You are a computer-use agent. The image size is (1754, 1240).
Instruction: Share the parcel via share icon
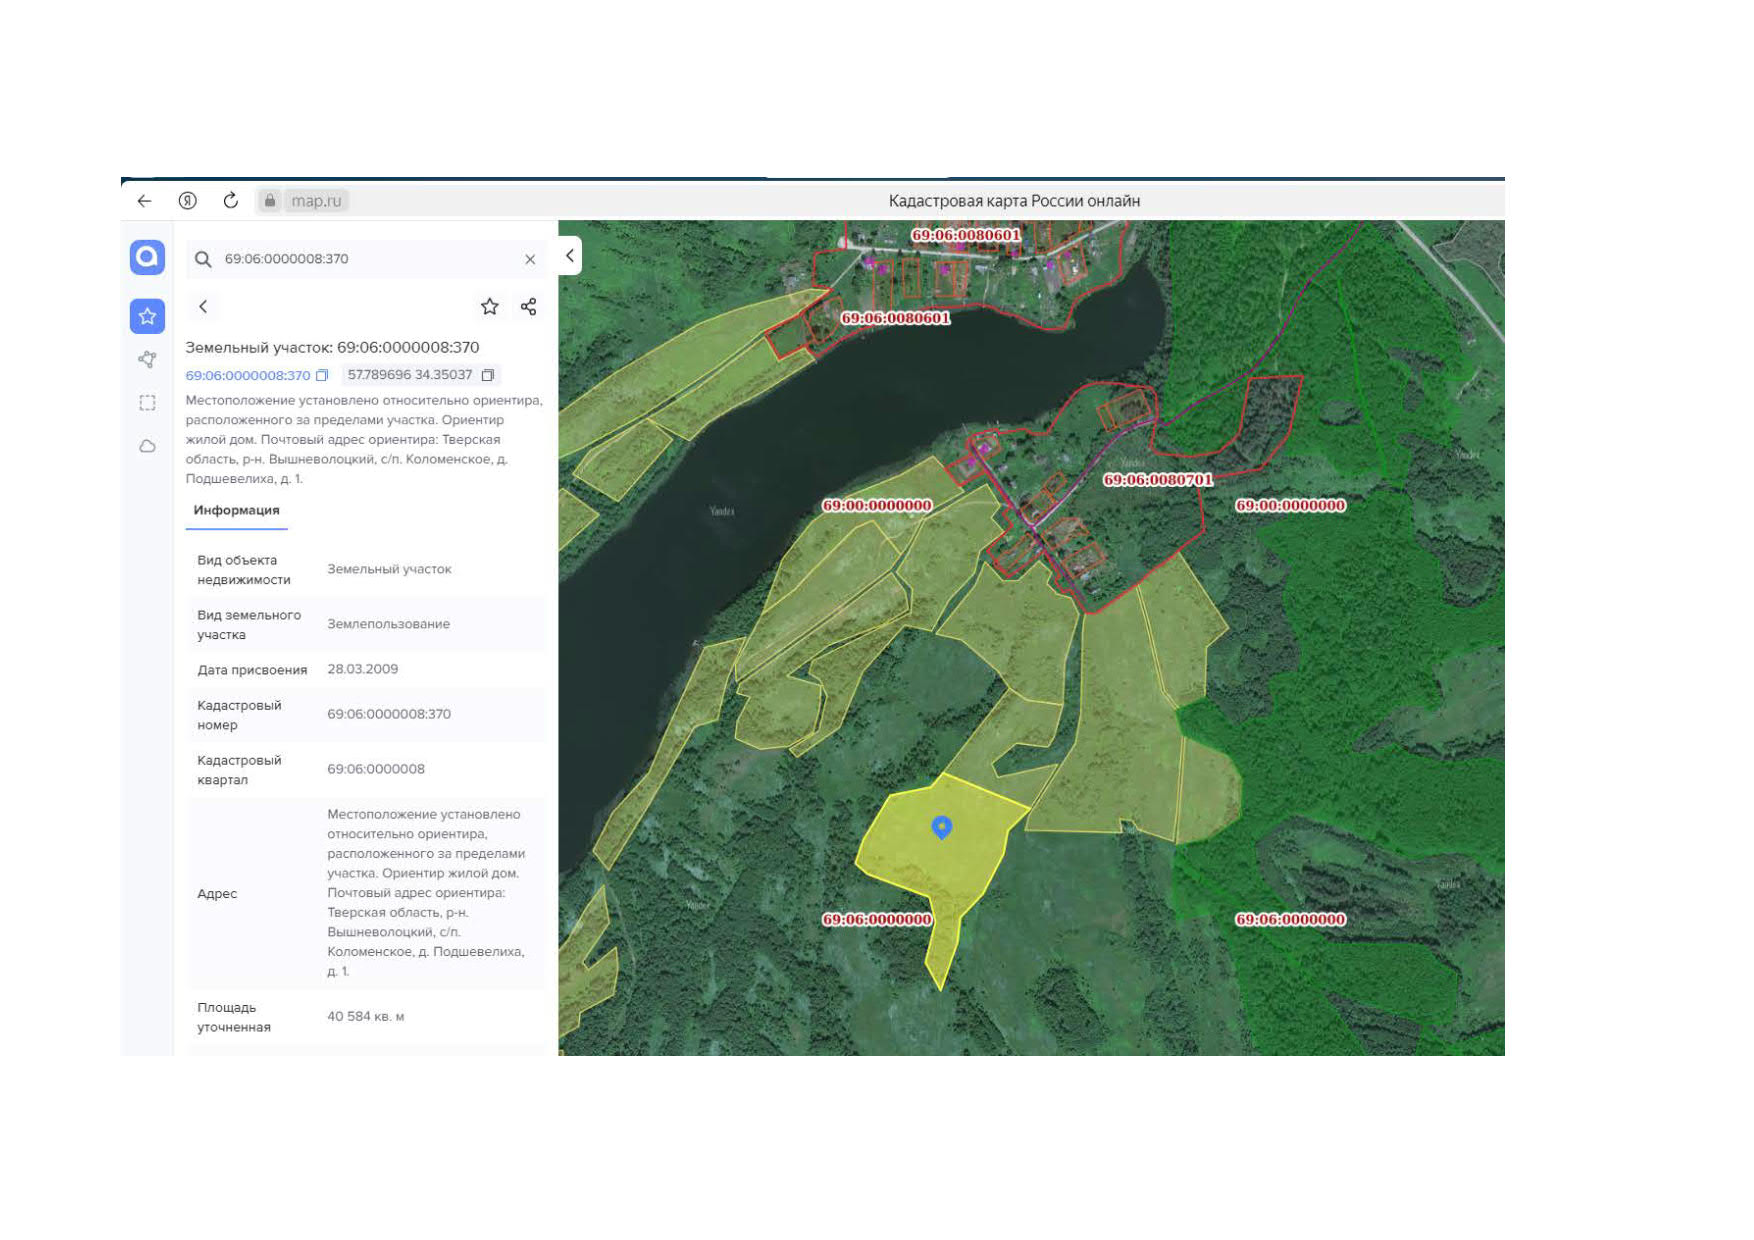529,307
